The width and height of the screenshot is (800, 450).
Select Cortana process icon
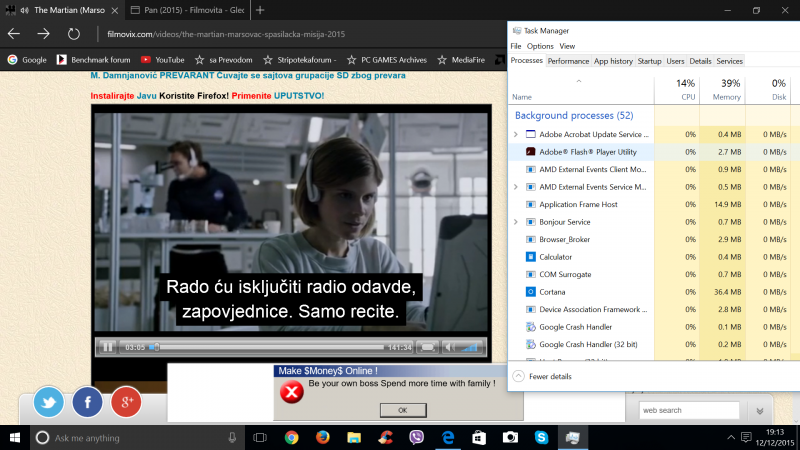(x=531, y=292)
